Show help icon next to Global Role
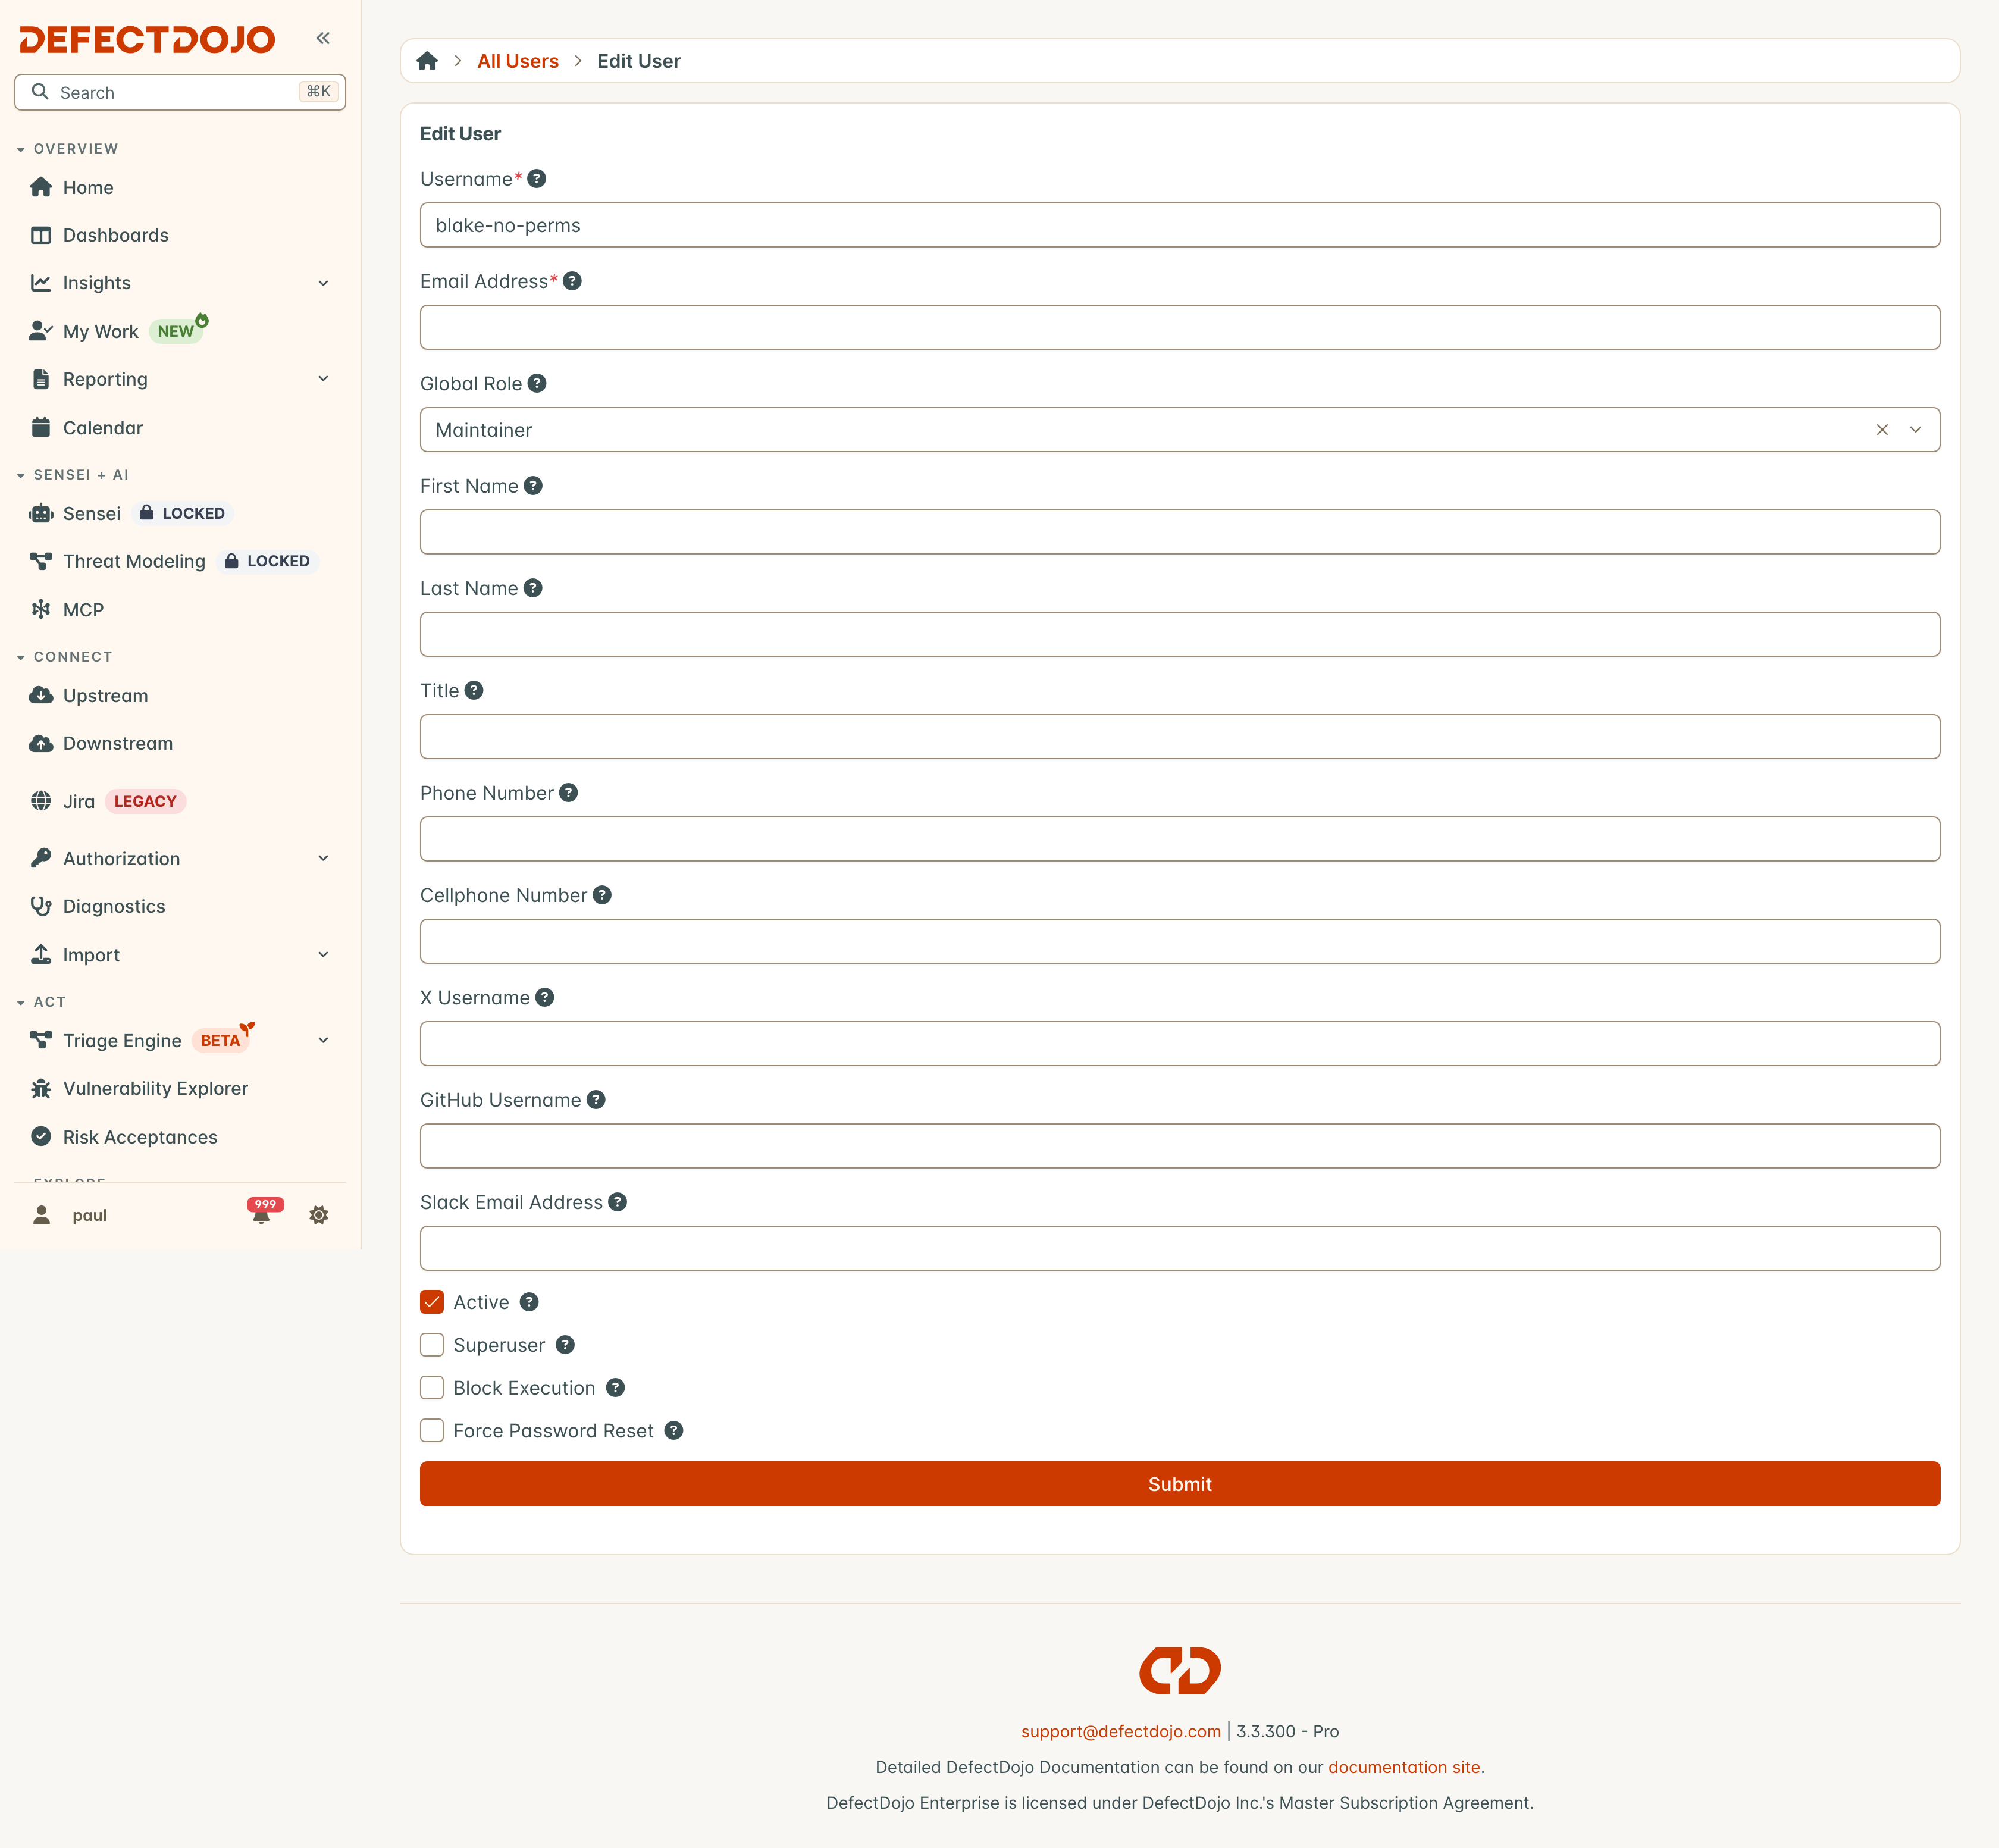 (537, 383)
